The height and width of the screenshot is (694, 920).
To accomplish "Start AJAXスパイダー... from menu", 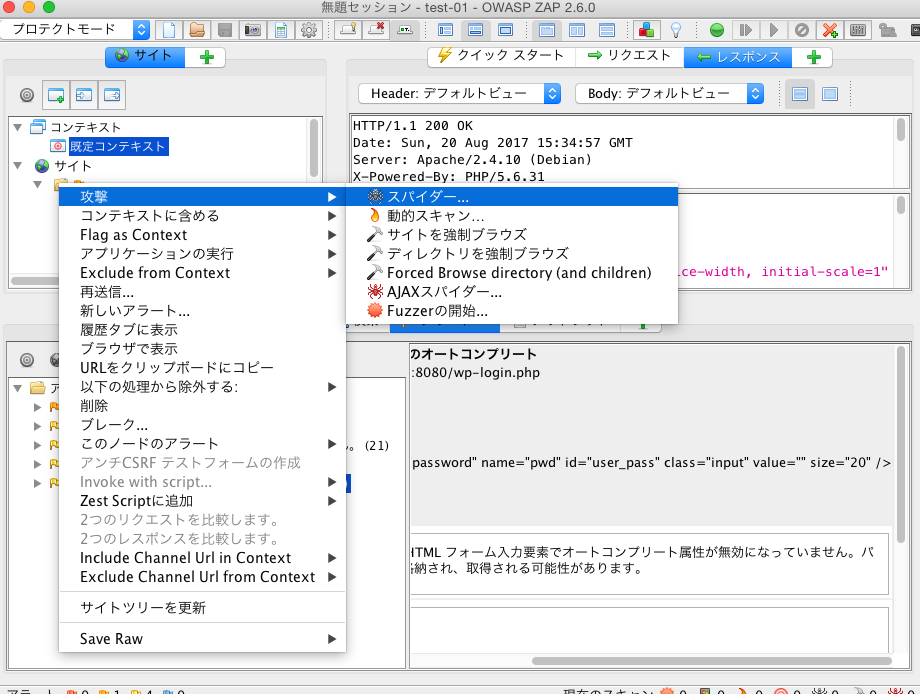I will point(512,292).
